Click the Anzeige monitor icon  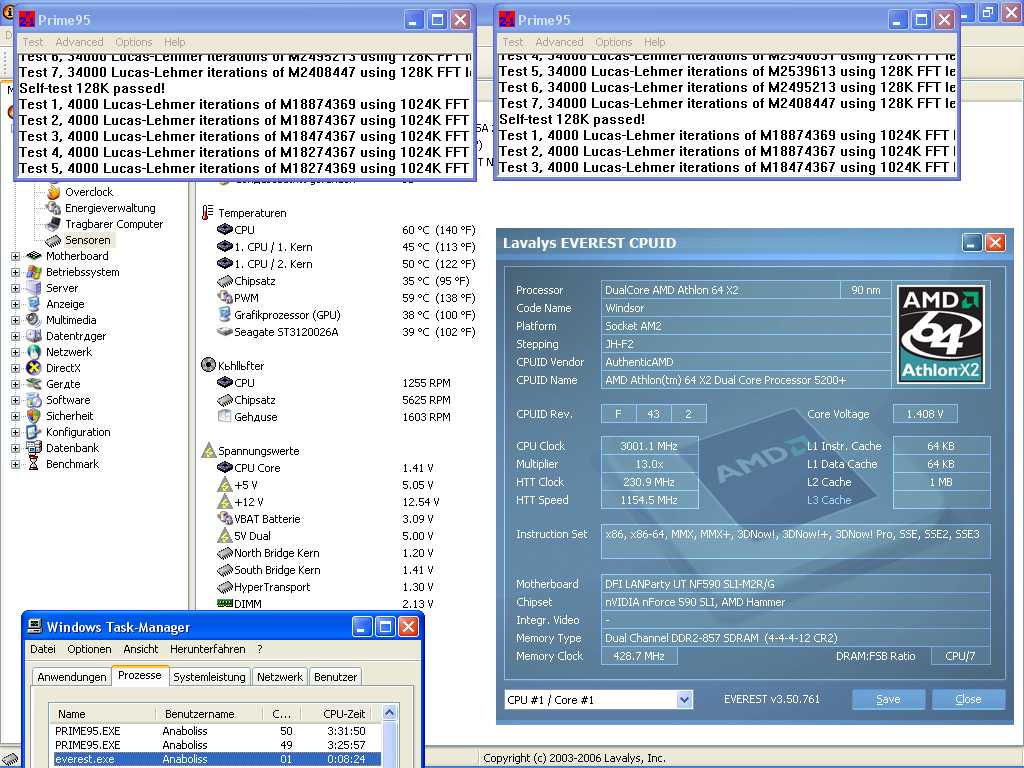[x=34, y=304]
